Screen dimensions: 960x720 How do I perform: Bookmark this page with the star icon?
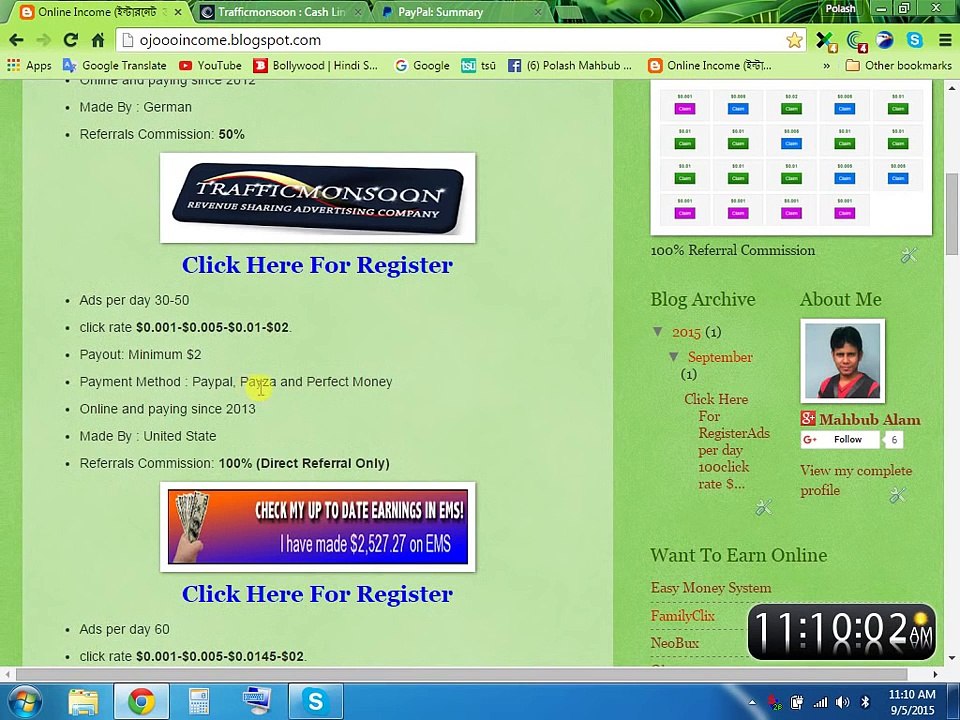click(x=794, y=40)
